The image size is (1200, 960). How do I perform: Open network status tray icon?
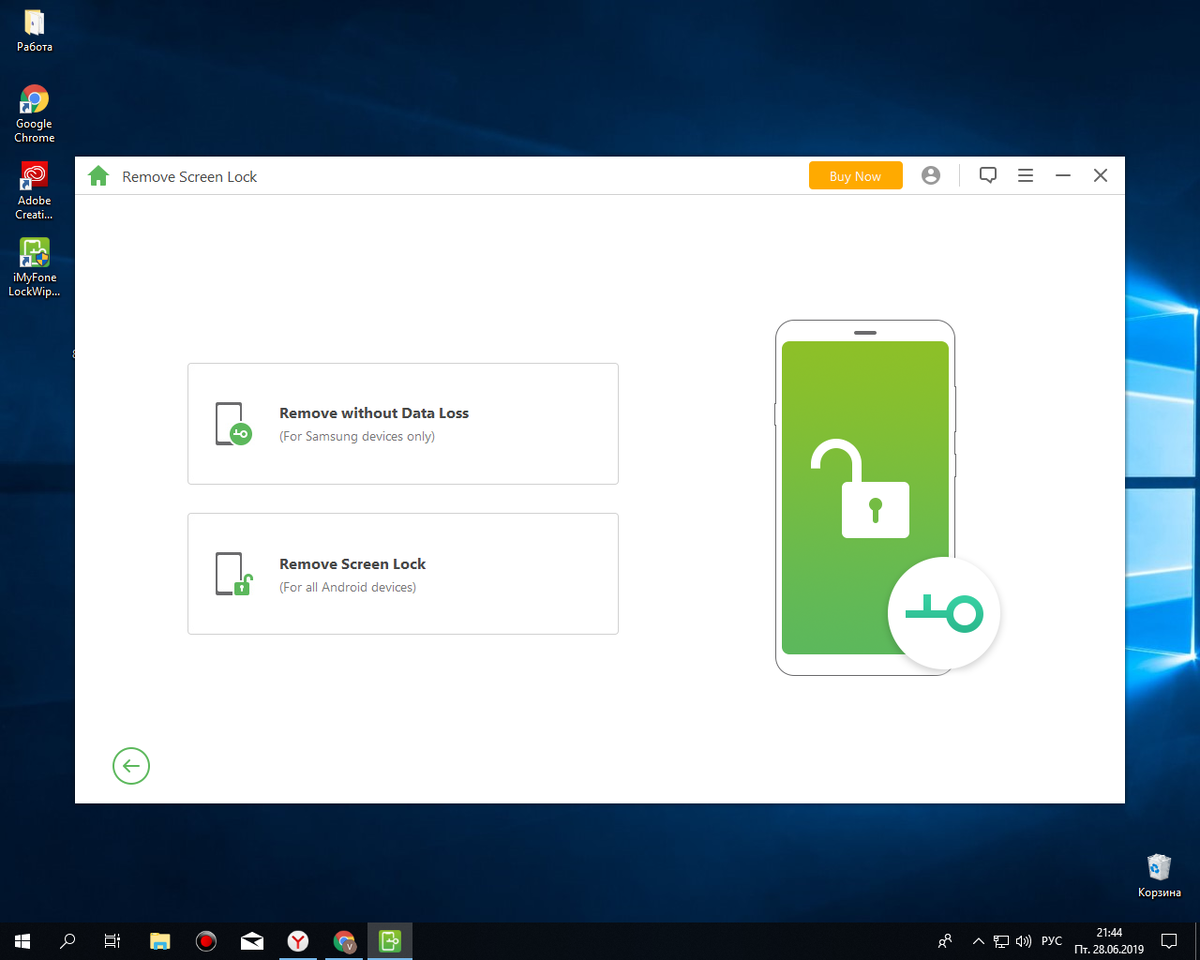coord(1001,941)
